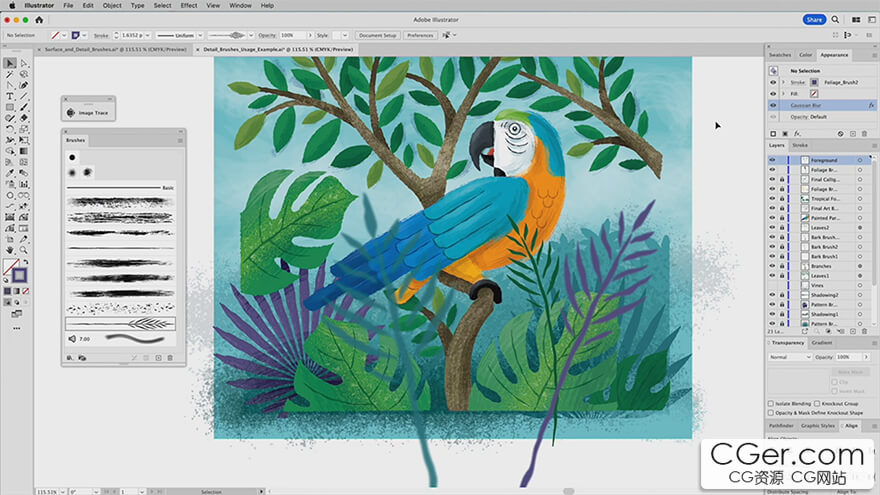Screen dimensions: 880x495
Task: Select the Rectangle tool
Action: point(10,107)
